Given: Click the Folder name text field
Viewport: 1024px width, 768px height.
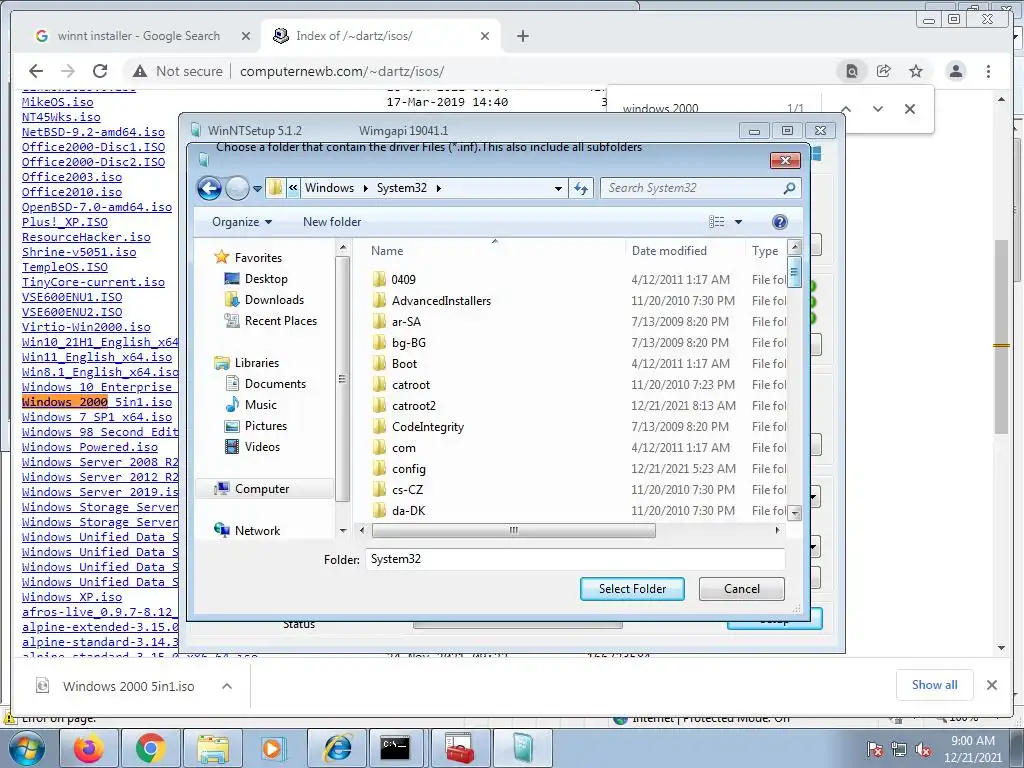Looking at the screenshot, I should pos(575,559).
